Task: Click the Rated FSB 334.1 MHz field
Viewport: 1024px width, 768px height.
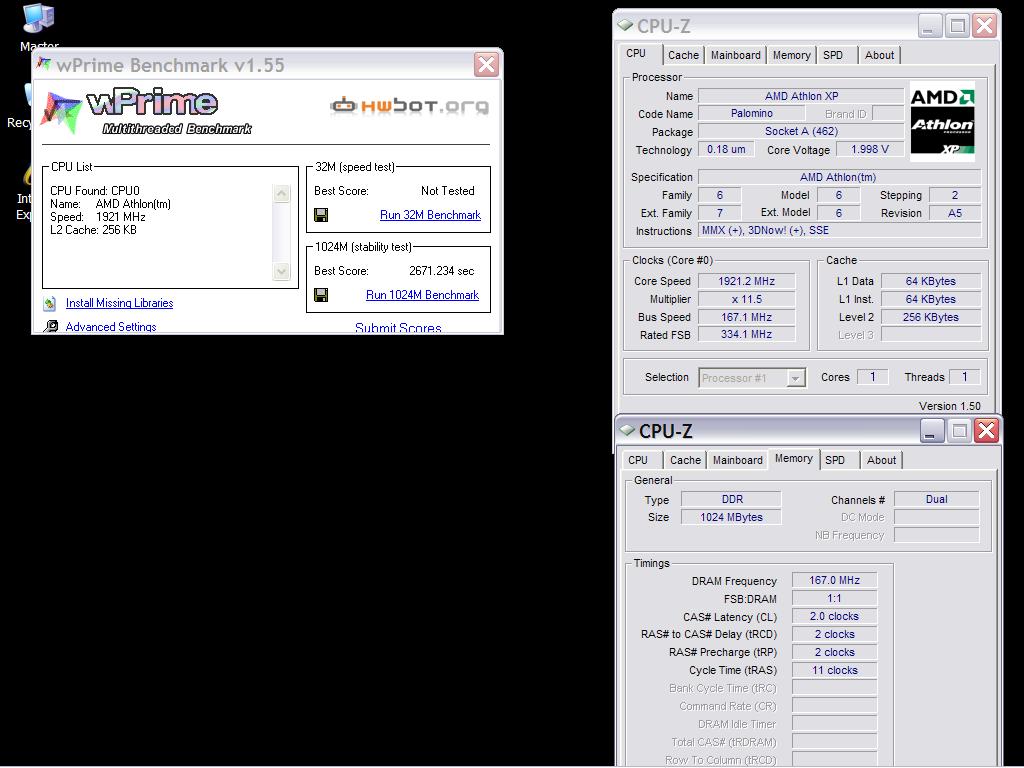Action: [x=746, y=334]
